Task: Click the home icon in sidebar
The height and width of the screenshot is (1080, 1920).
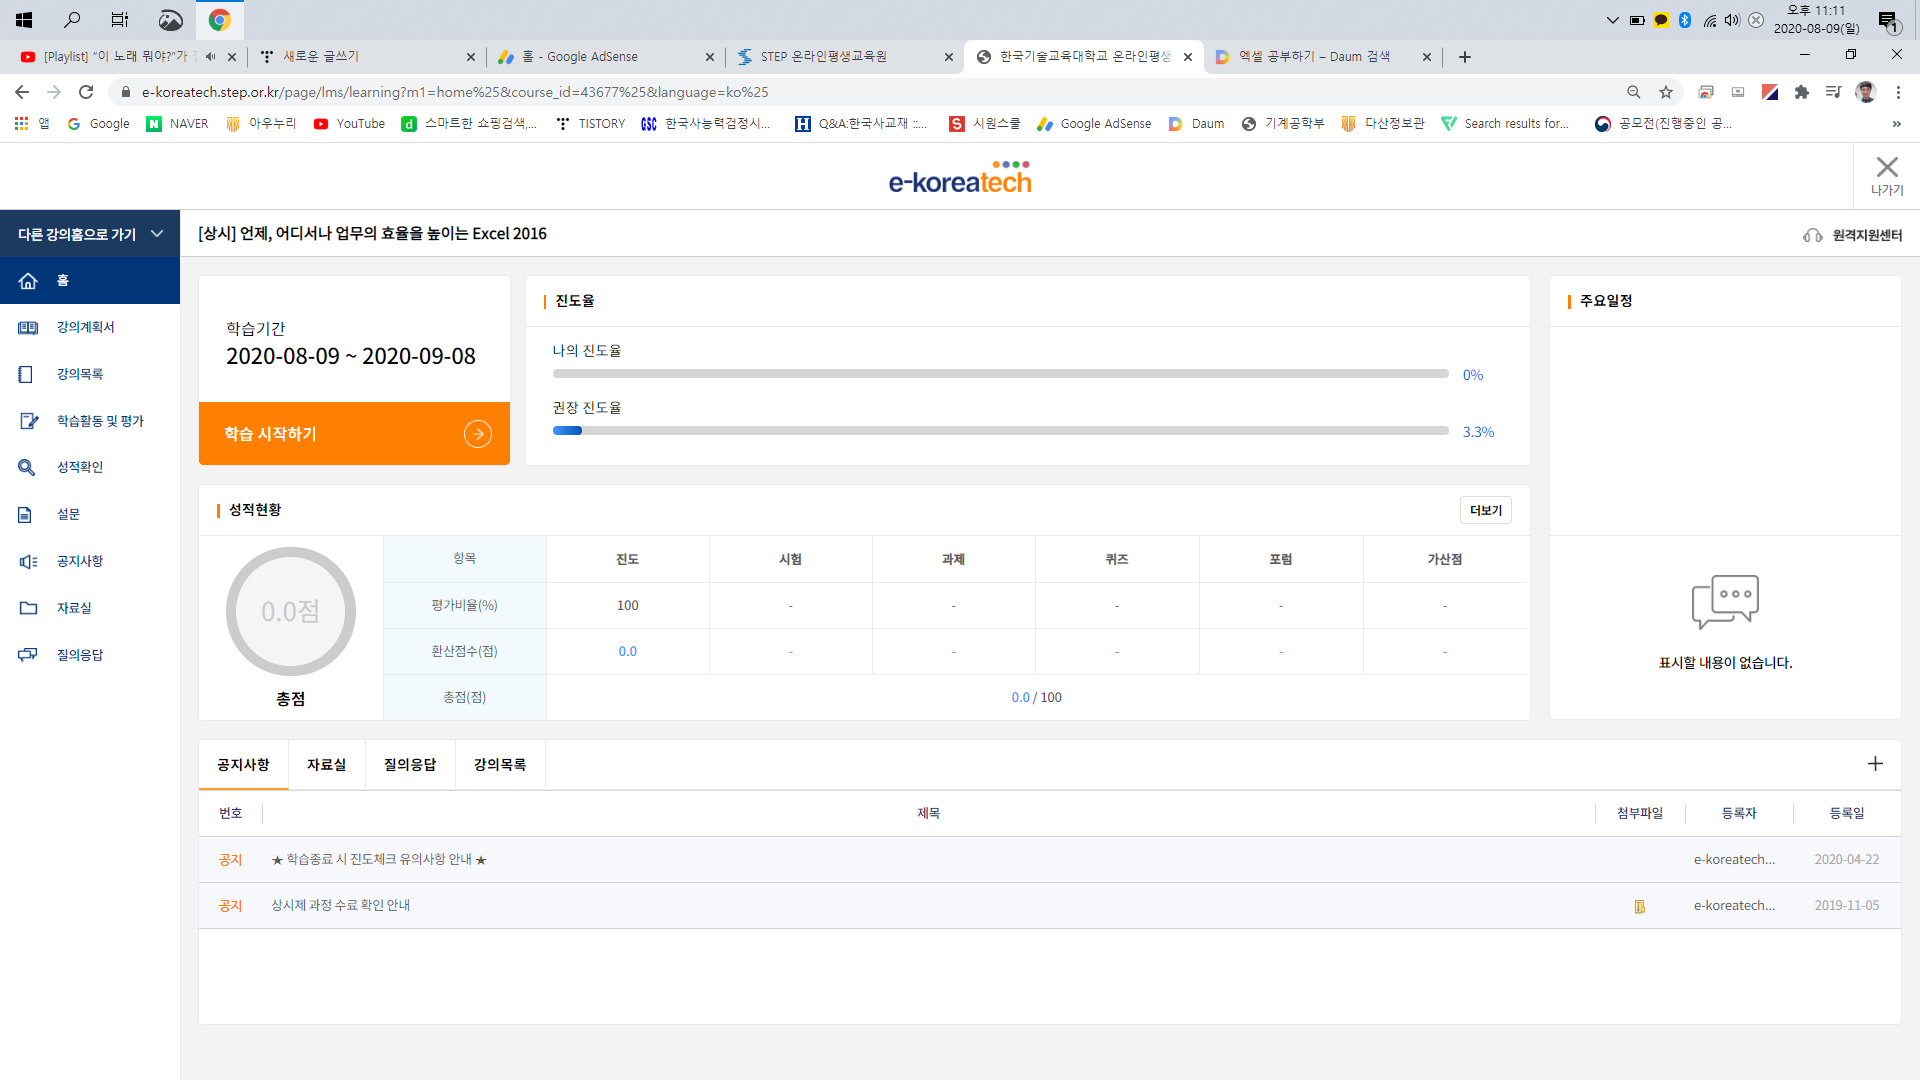Action: coord(28,281)
